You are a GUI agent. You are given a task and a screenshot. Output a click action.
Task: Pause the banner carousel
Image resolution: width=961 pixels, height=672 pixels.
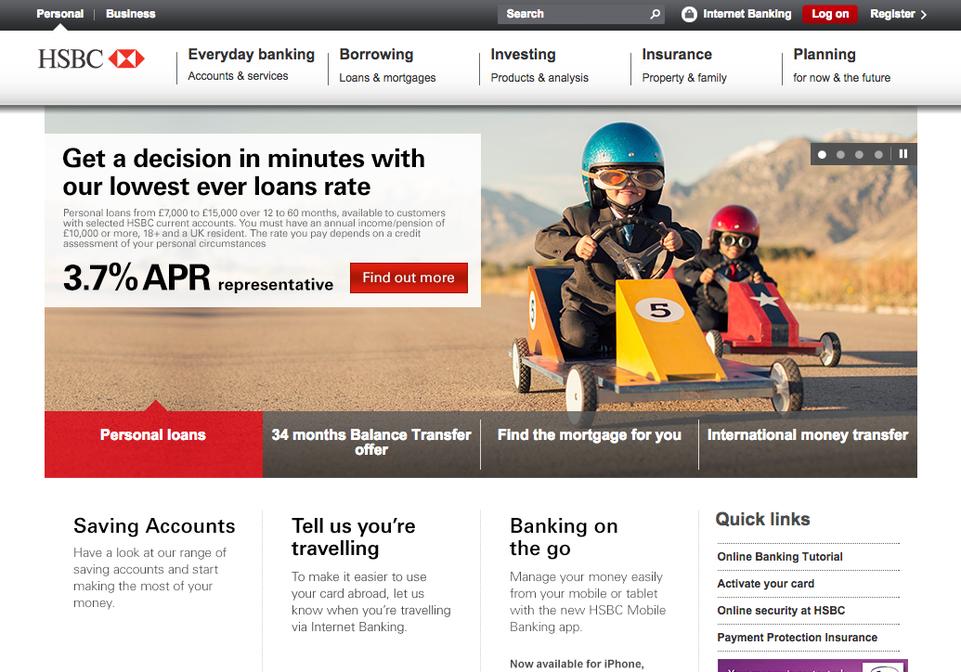[x=903, y=154]
